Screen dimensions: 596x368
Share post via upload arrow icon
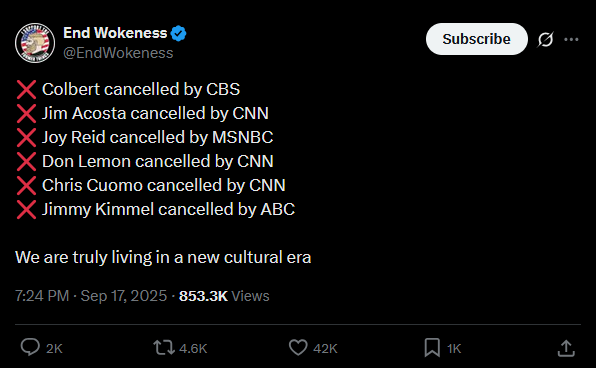pos(566,348)
